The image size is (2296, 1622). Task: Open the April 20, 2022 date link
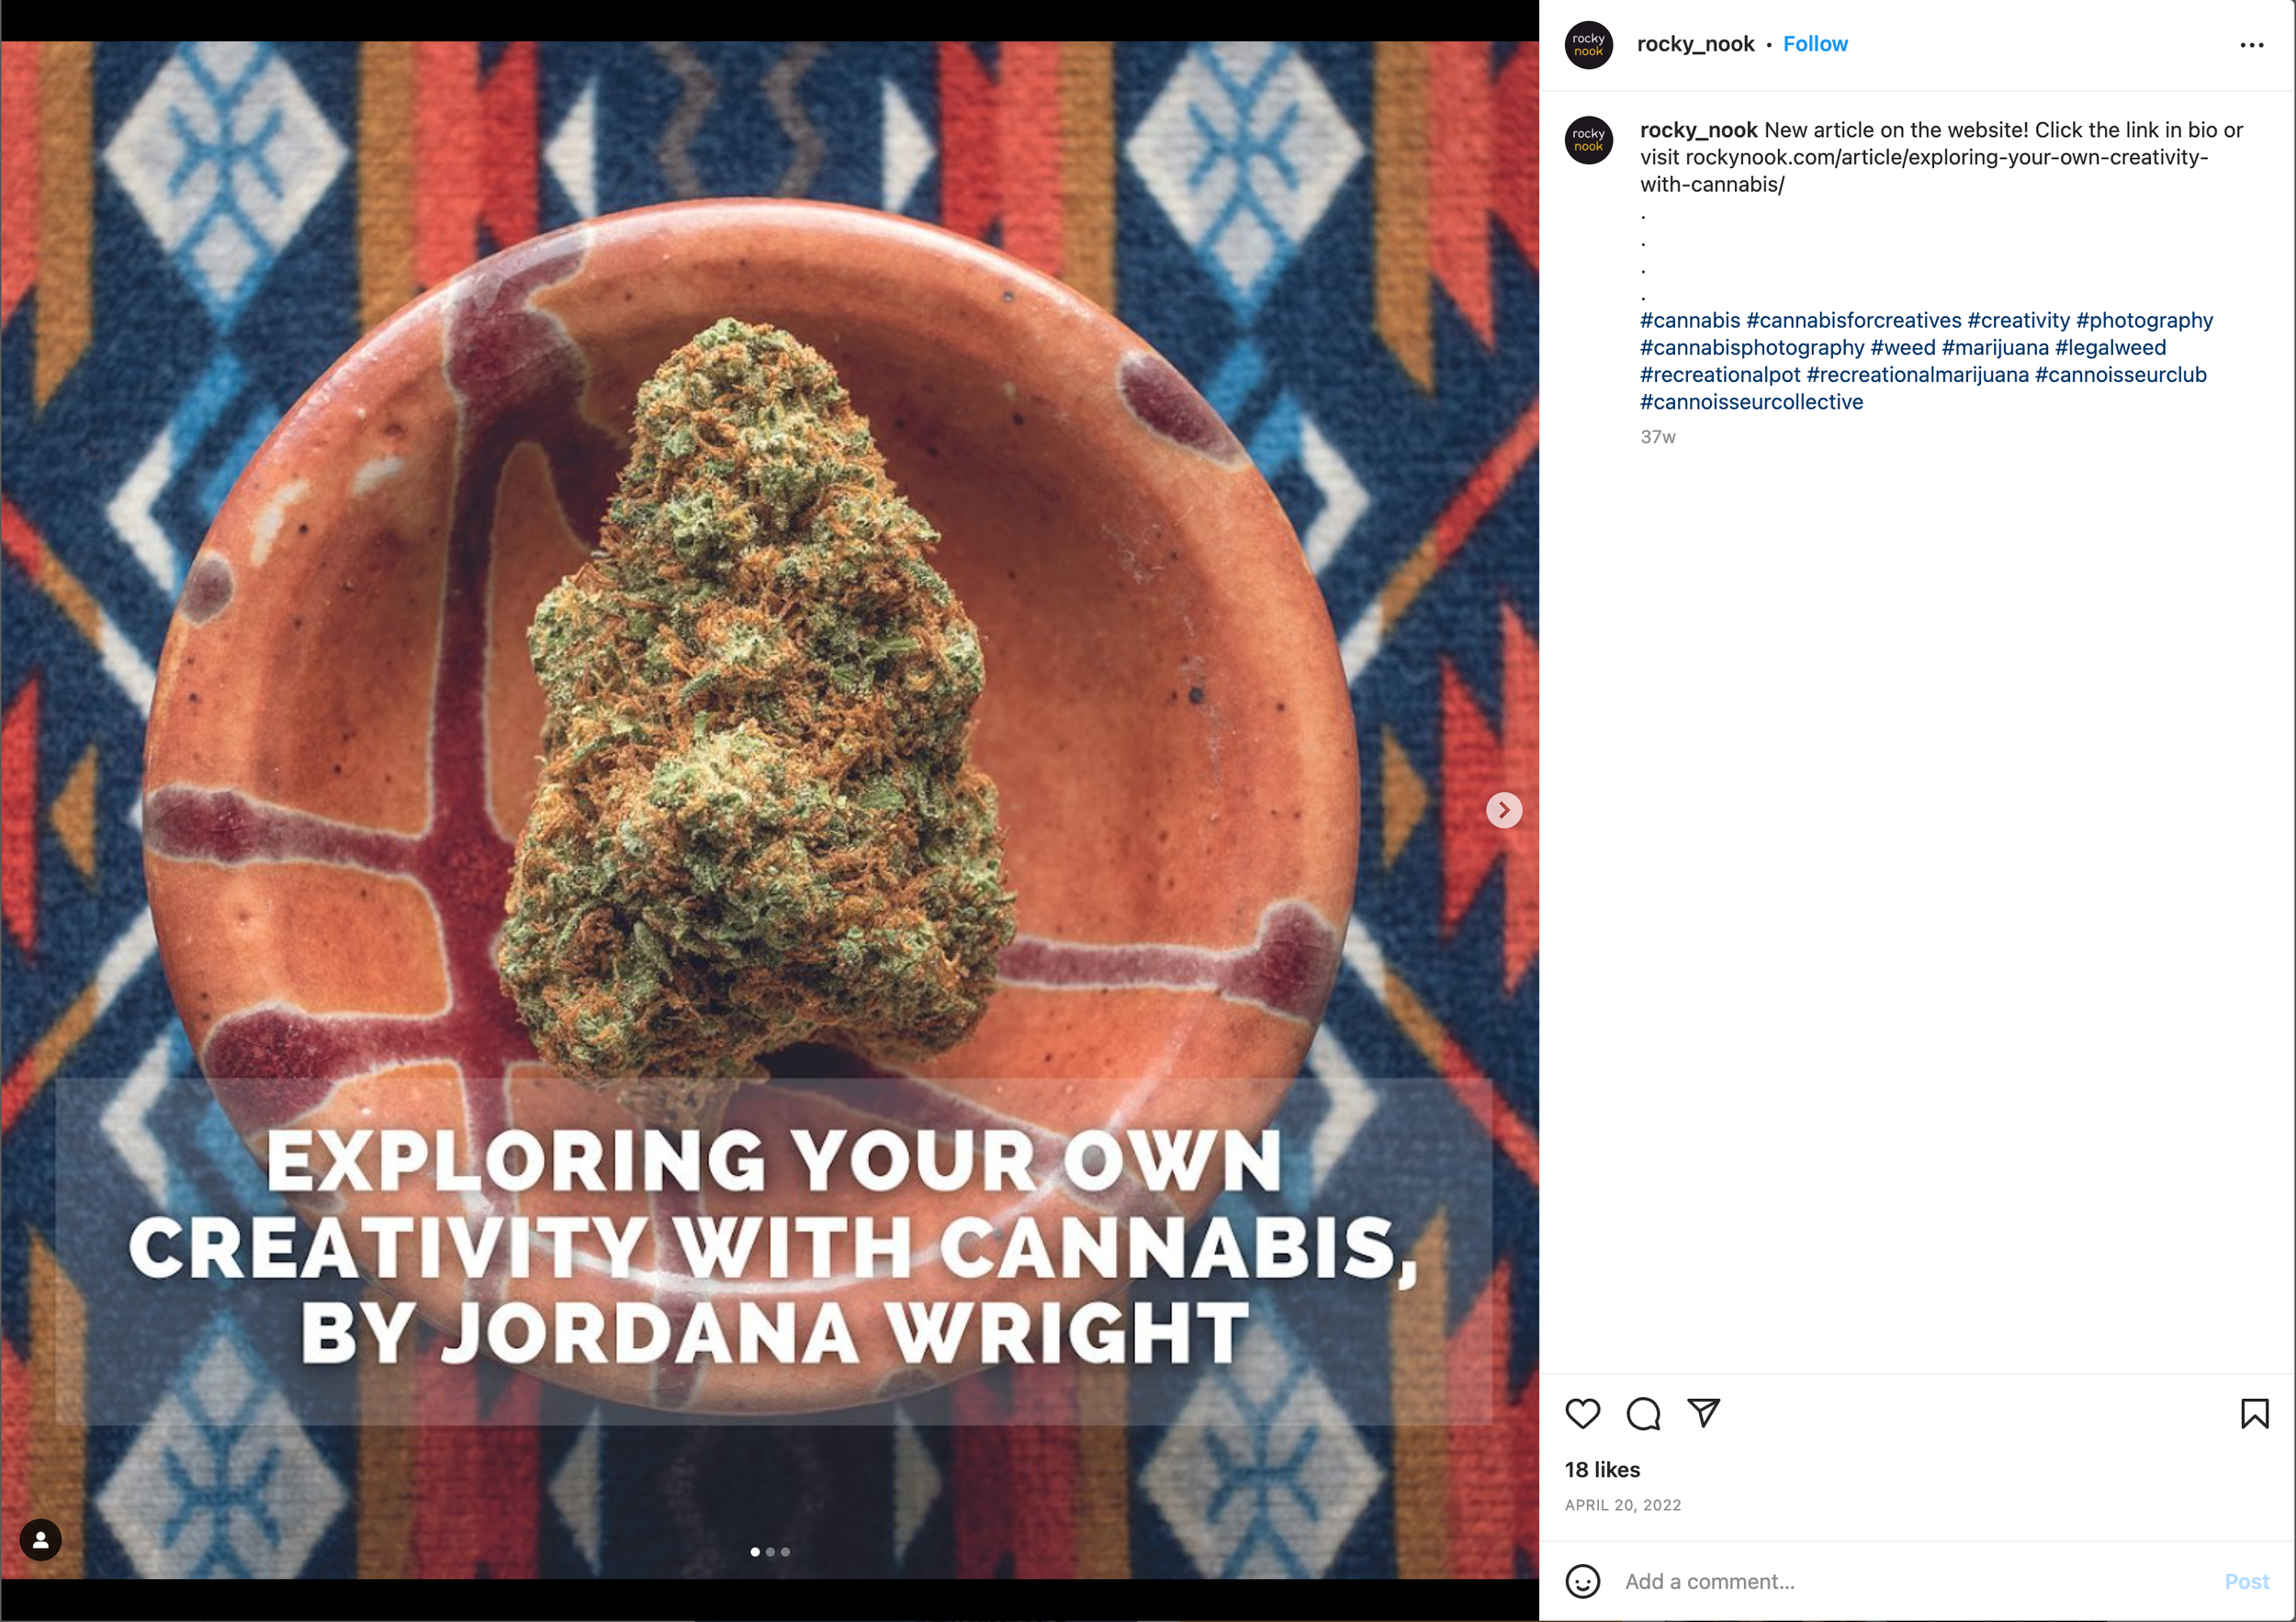1622,1505
